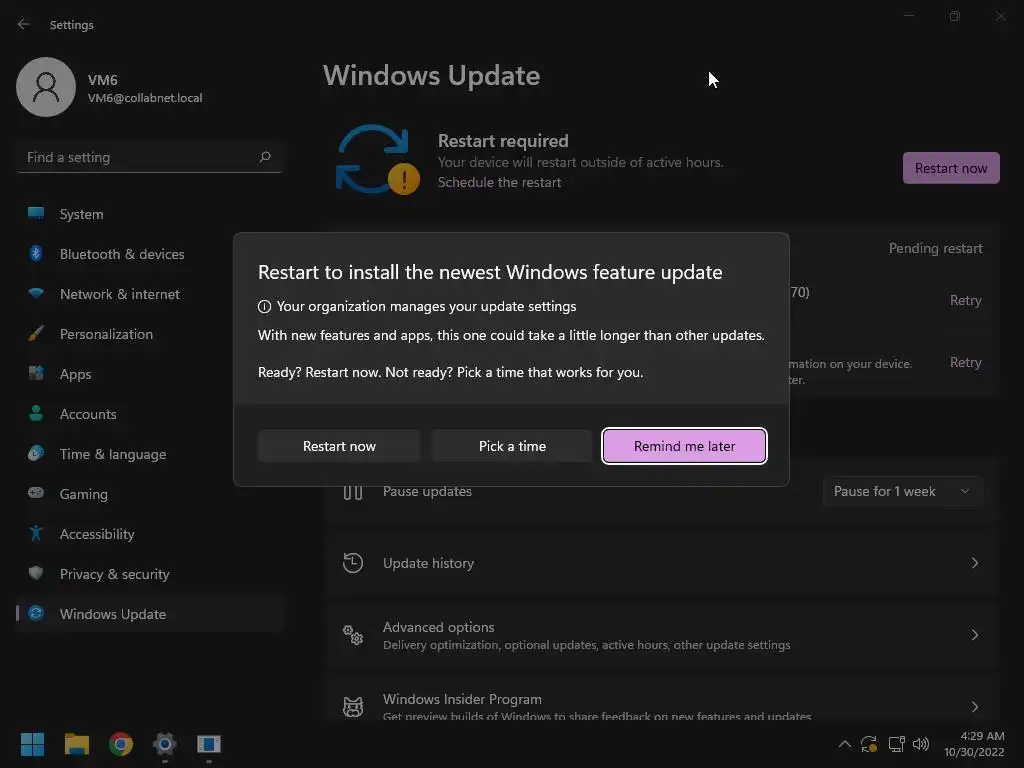Expand the Advanced options chevron
The width and height of the screenshot is (1024, 768).
(x=974, y=635)
